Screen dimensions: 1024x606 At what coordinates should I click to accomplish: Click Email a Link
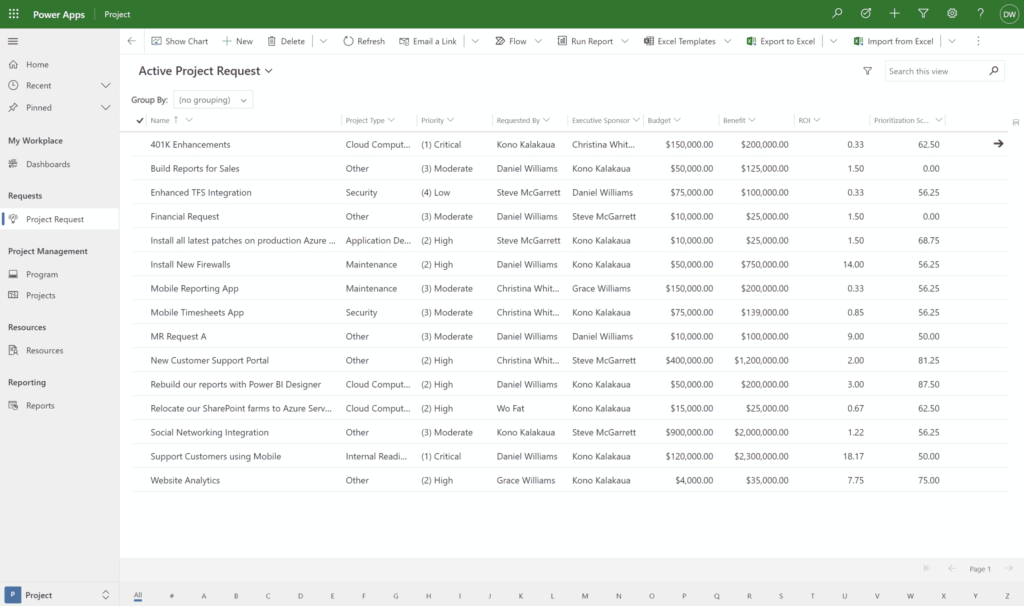(x=428, y=41)
